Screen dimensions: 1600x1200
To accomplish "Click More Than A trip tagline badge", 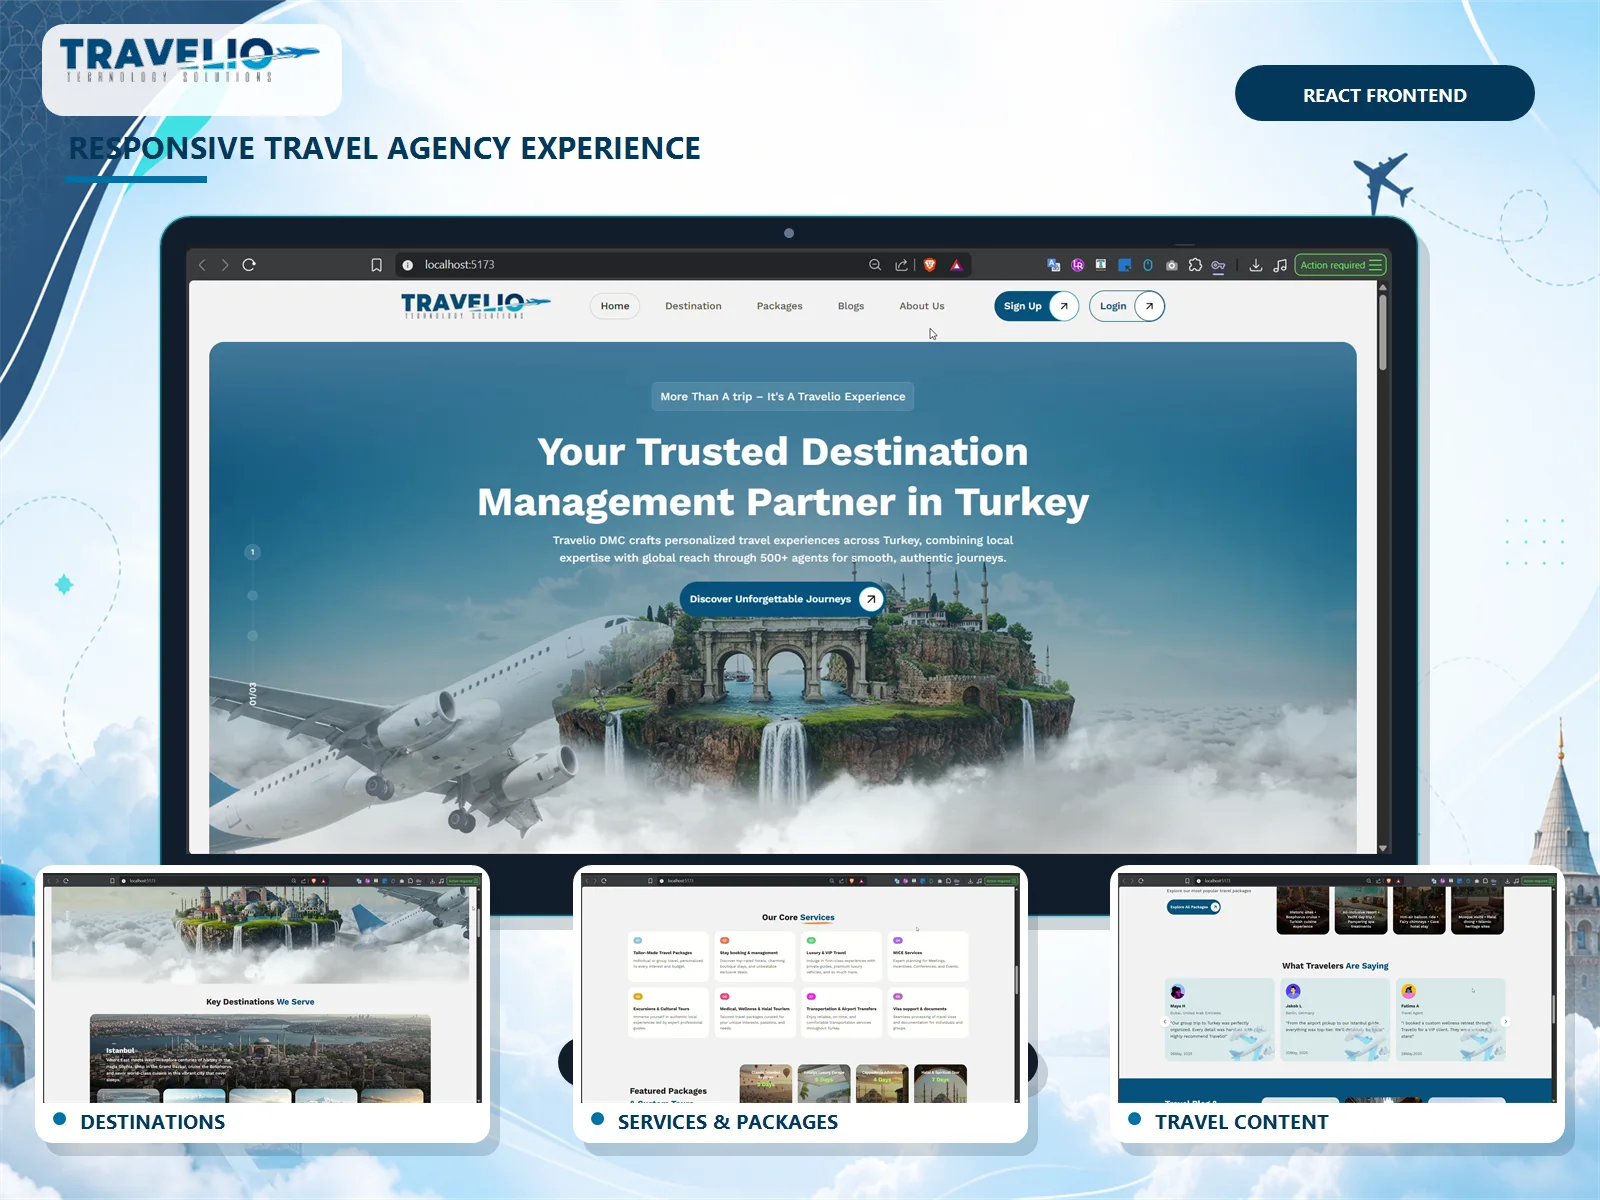I will click(782, 396).
